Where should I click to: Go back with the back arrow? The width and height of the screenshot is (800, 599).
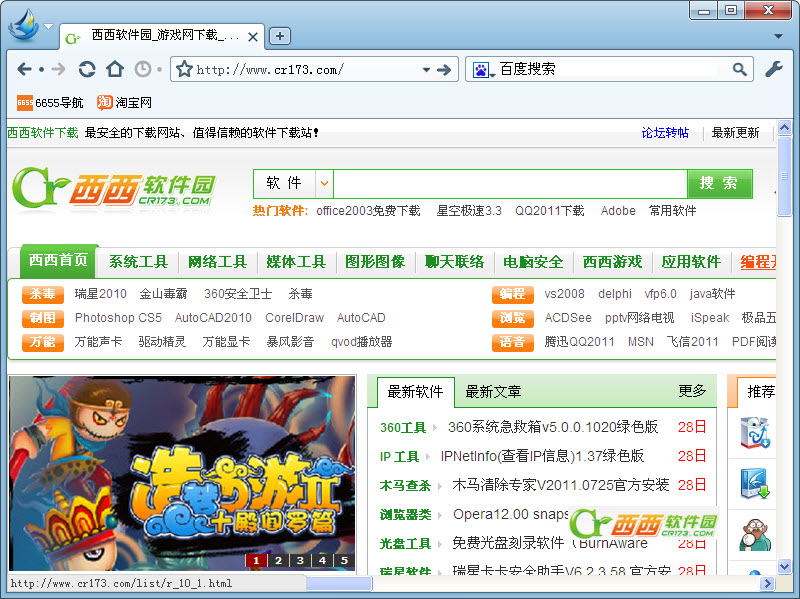[24, 69]
